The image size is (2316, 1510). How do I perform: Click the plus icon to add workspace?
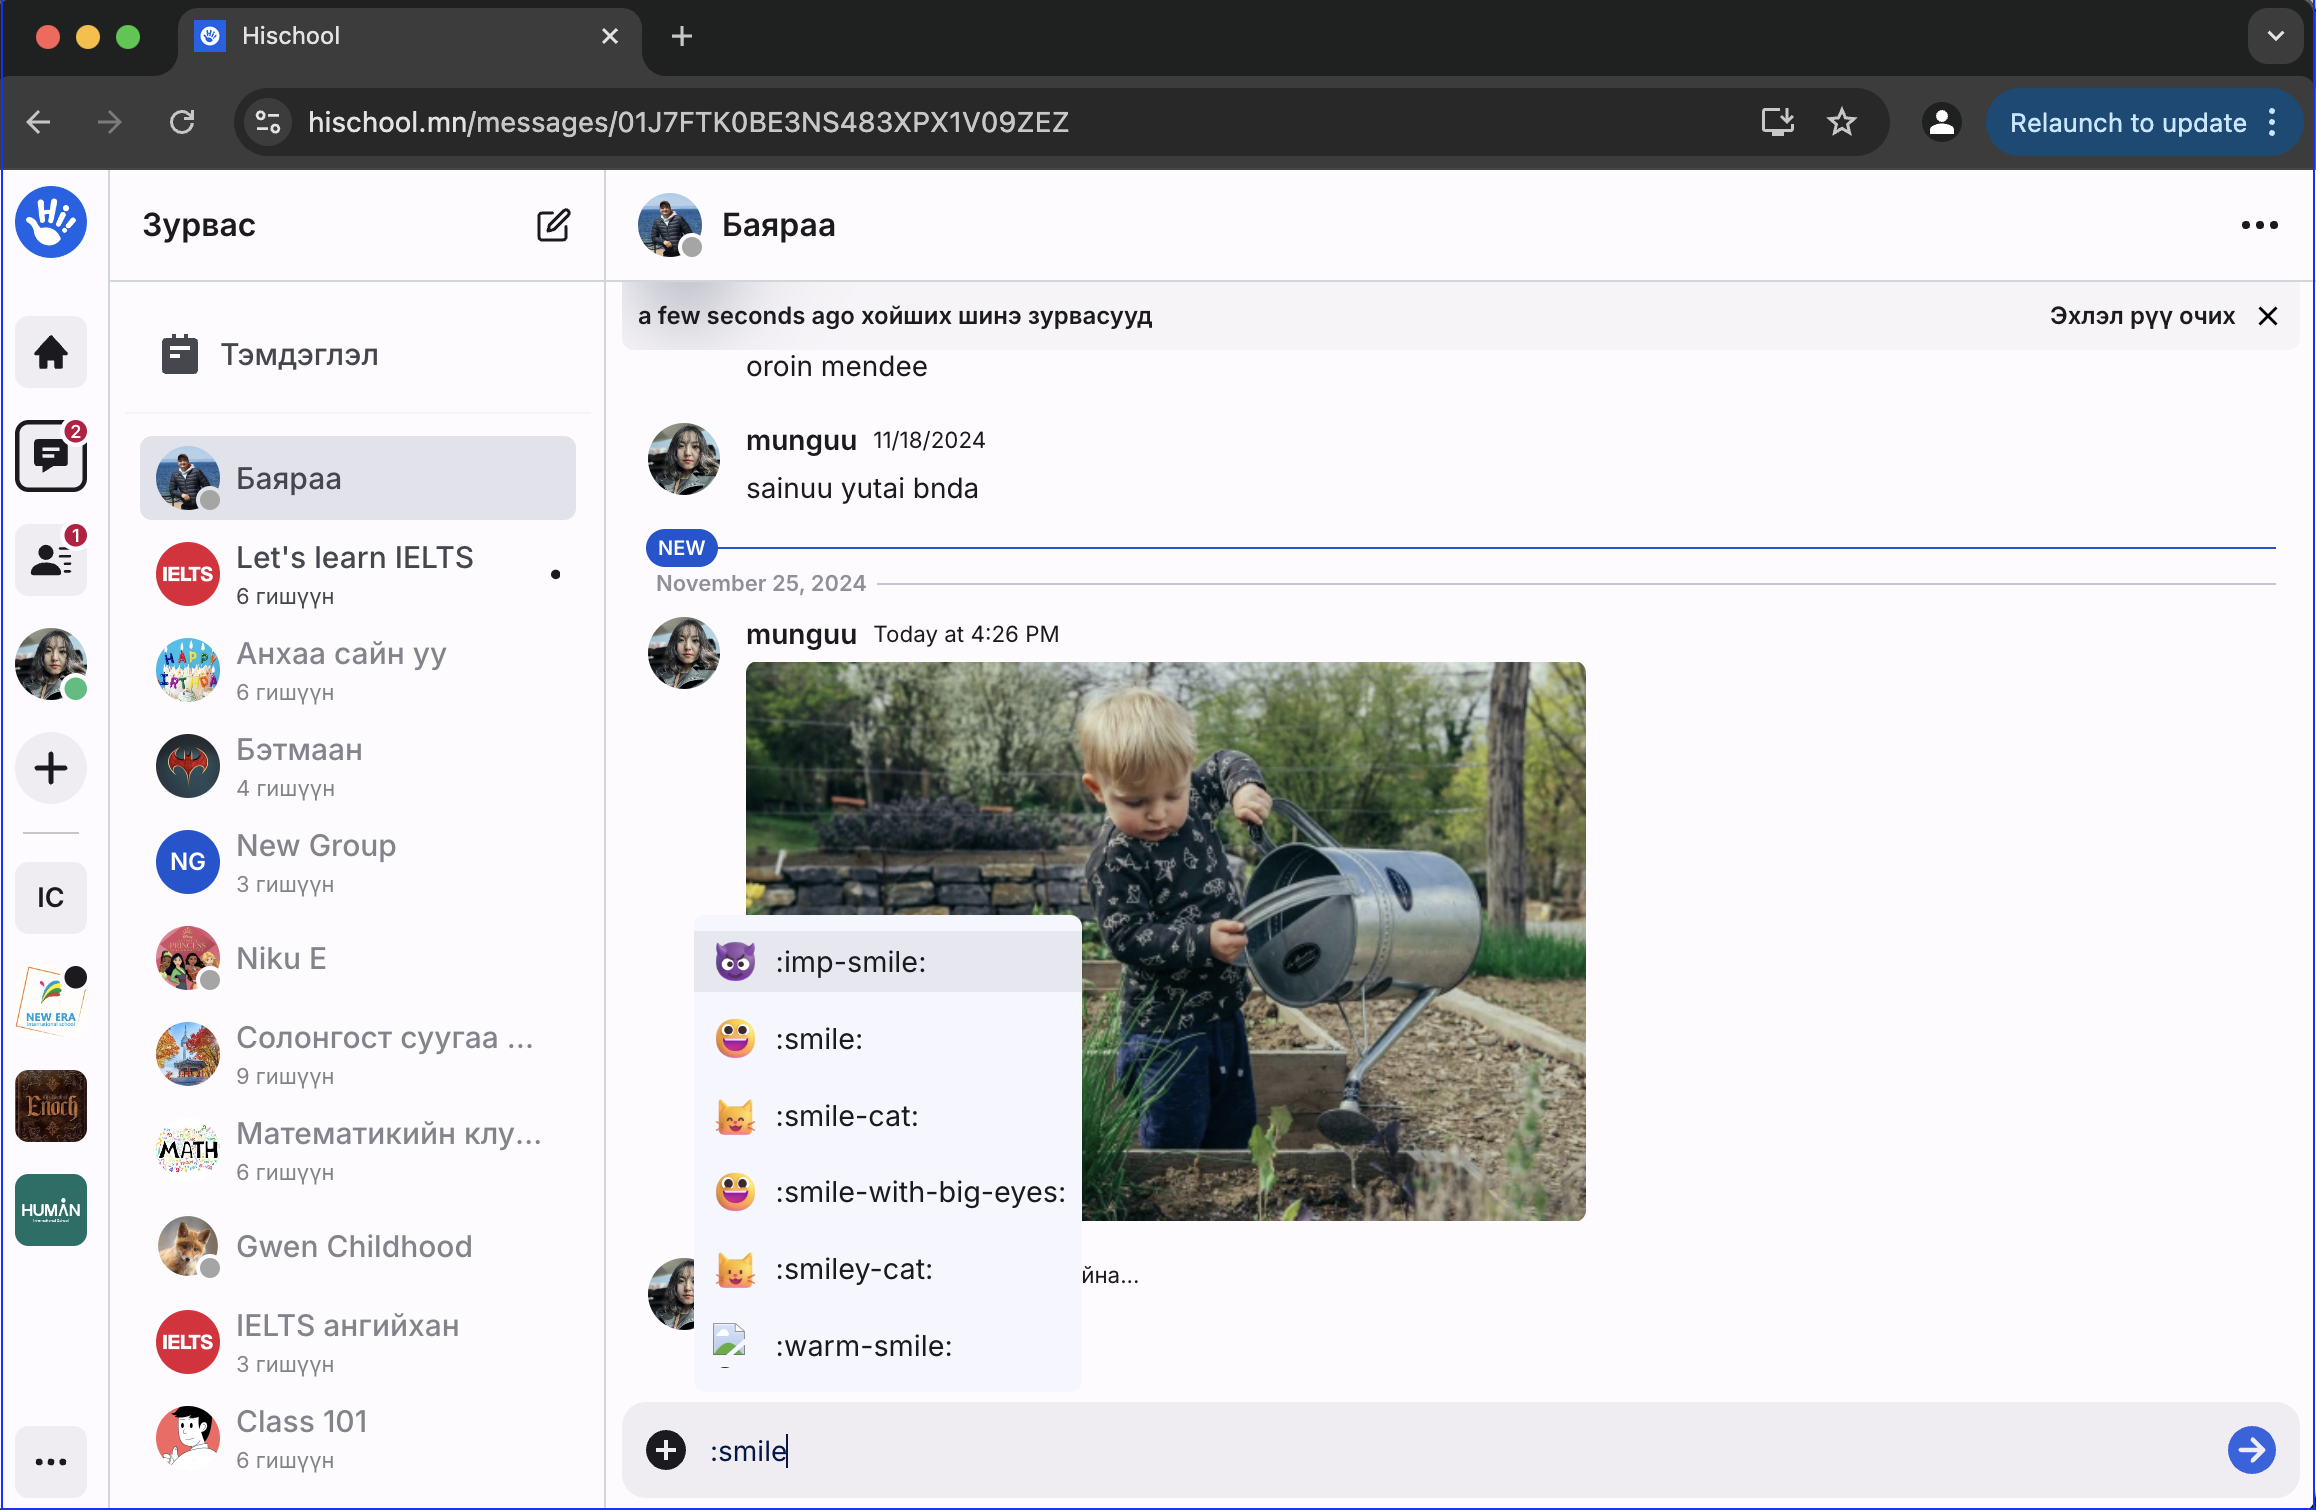coord(51,768)
